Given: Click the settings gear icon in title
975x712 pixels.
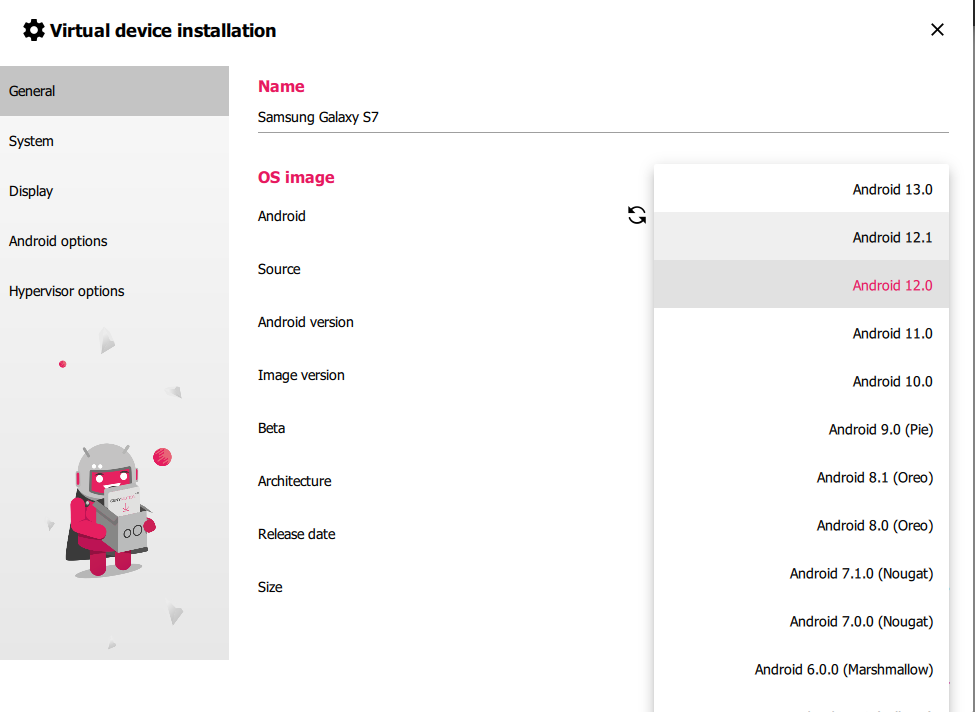Looking at the screenshot, I should coord(33,30).
